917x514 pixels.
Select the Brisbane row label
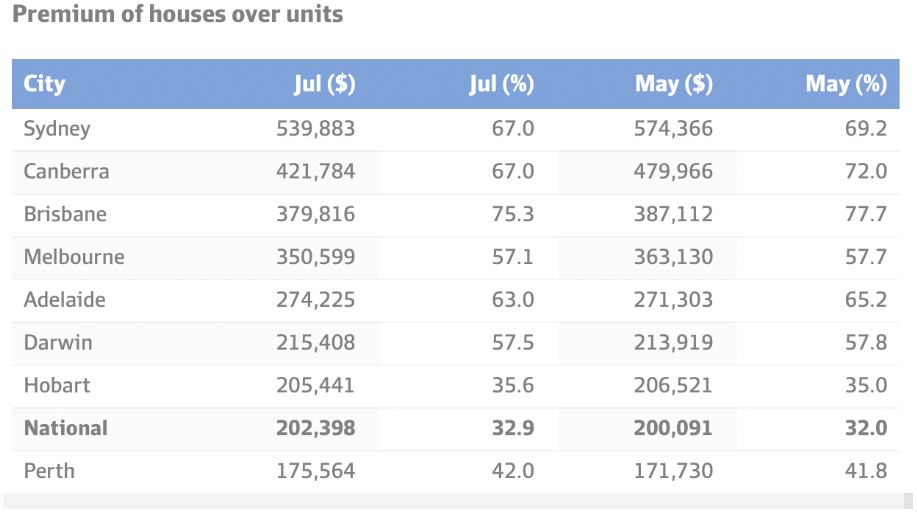pyautogui.click(x=65, y=214)
